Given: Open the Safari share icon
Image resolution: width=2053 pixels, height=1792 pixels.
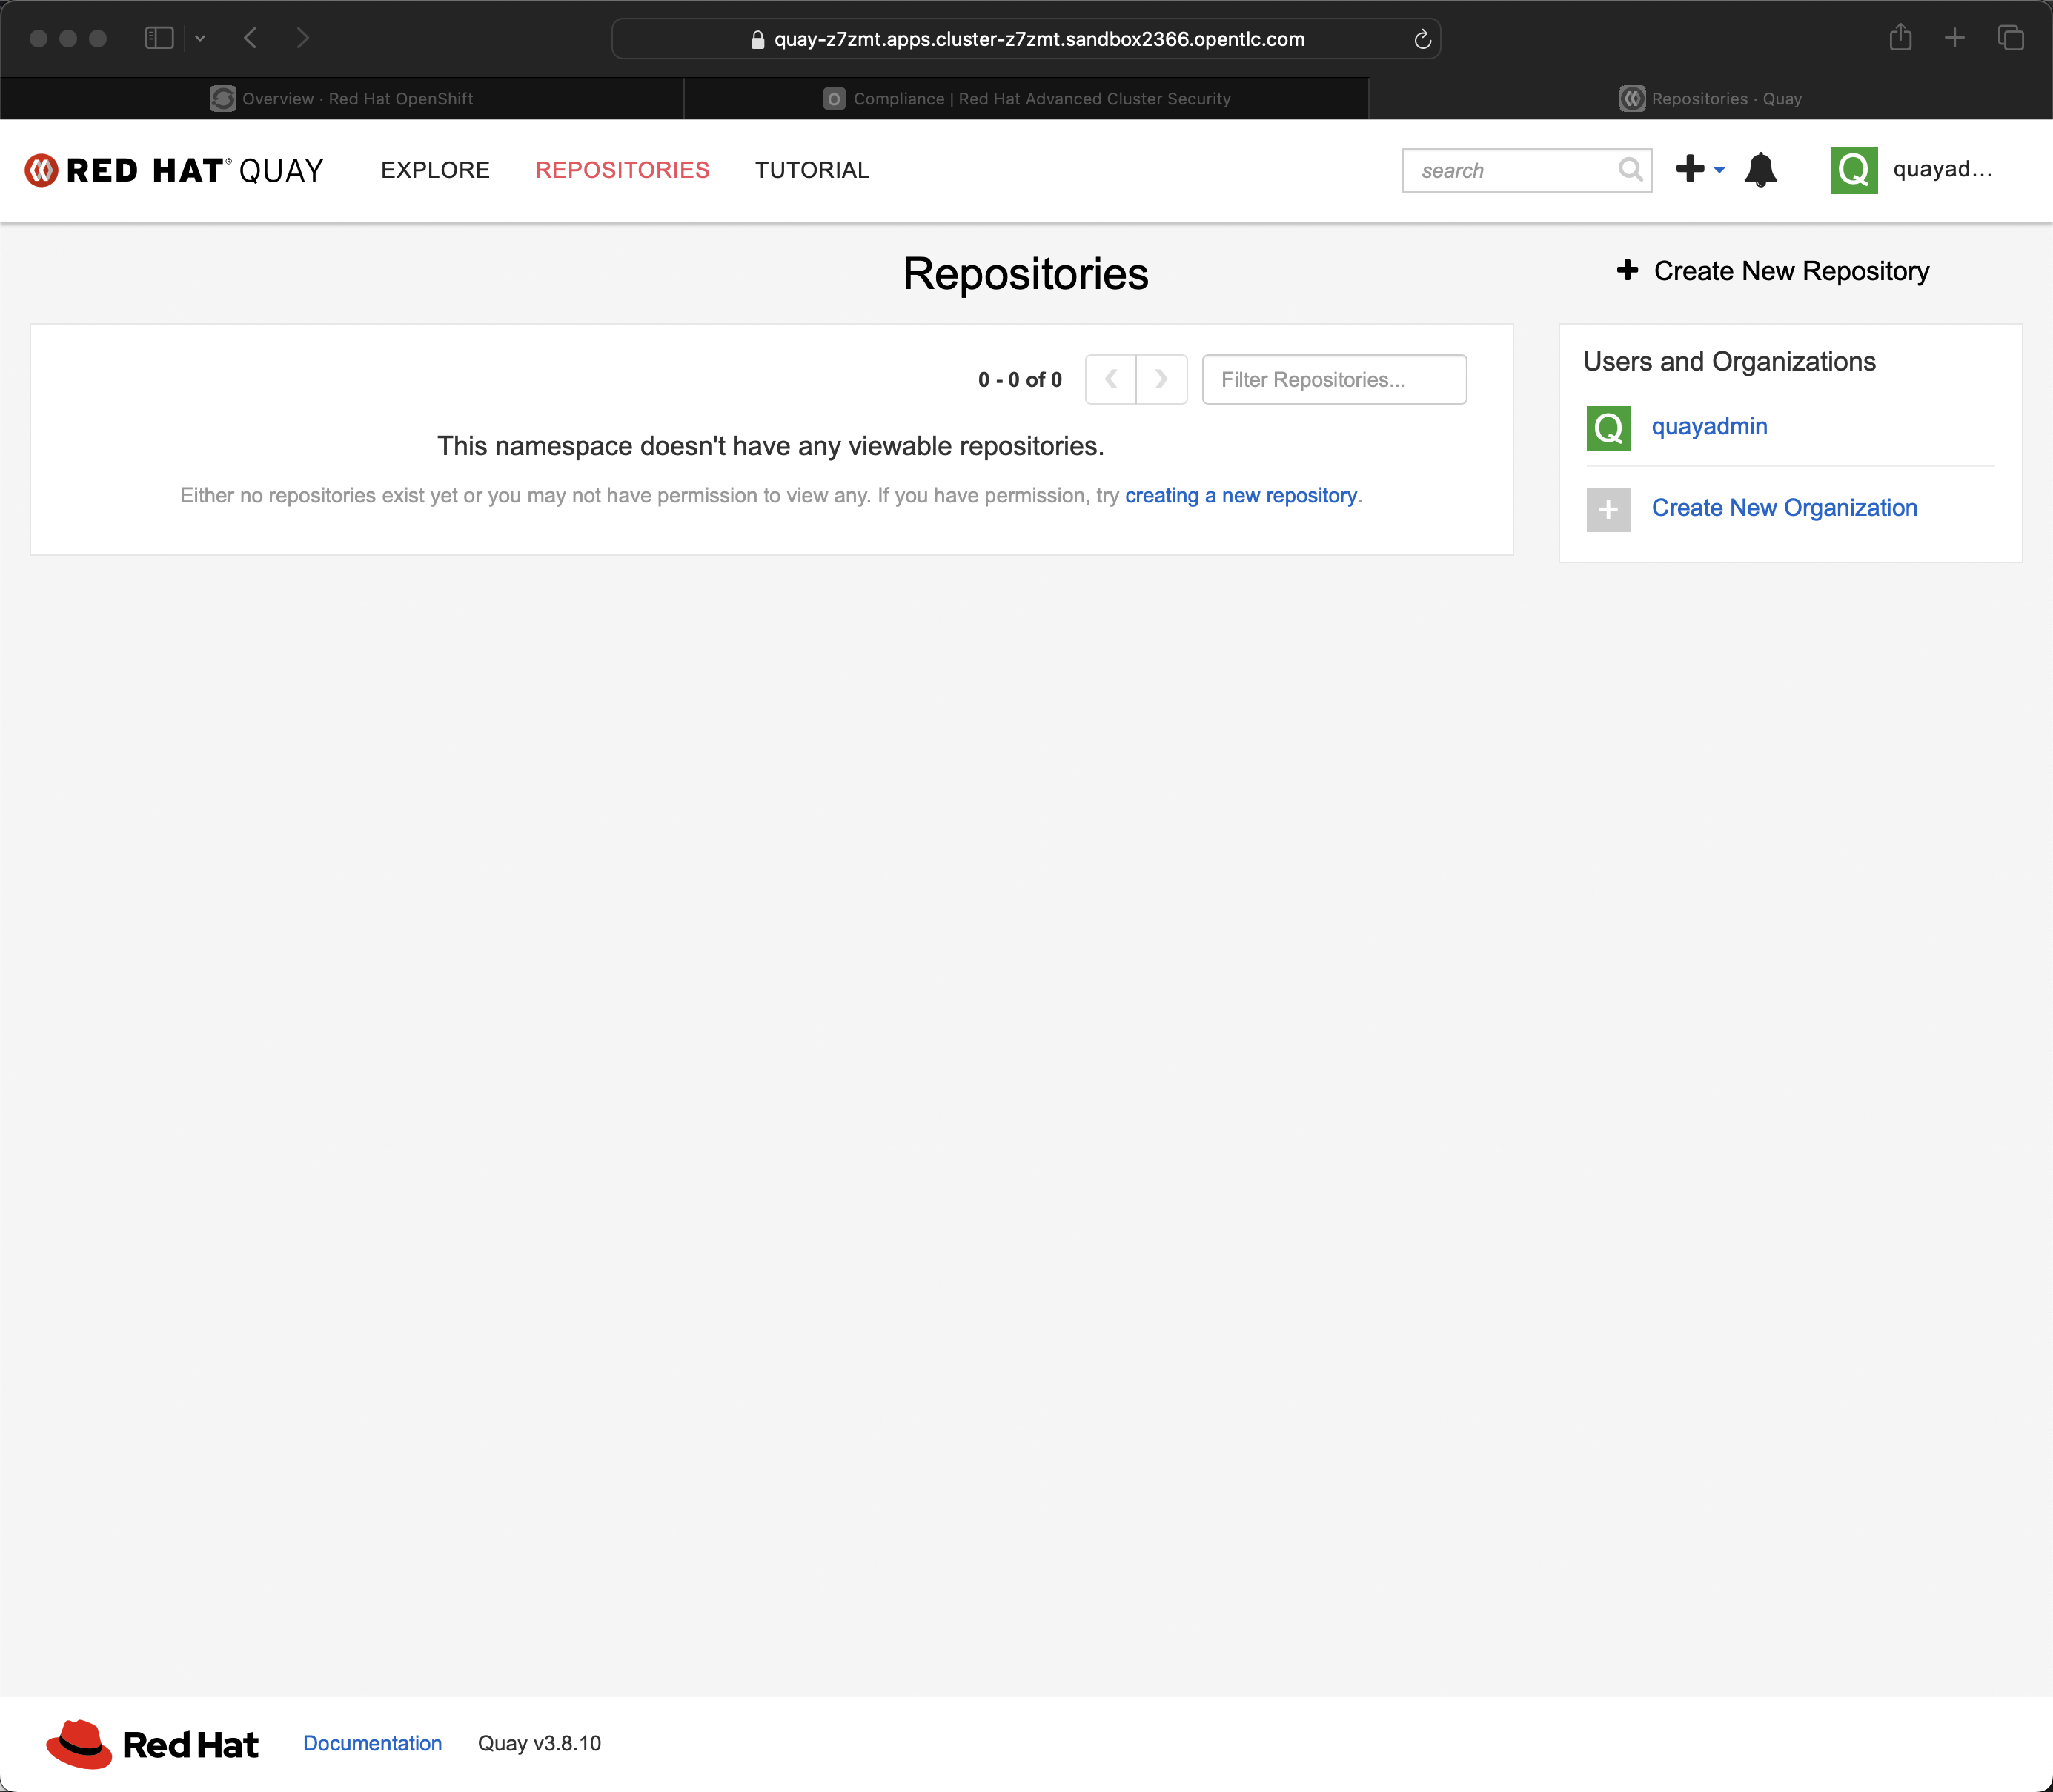Looking at the screenshot, I should 1900,38.
